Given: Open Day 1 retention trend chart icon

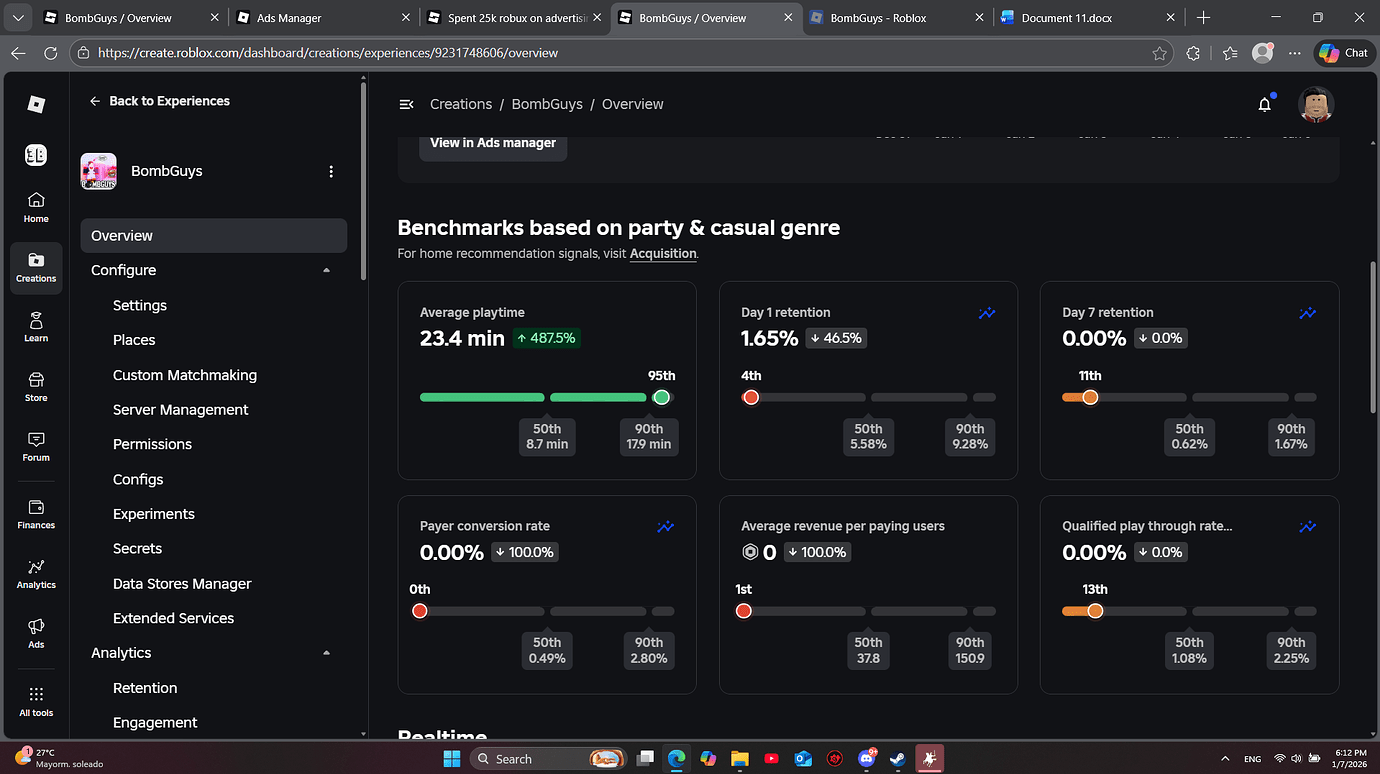Looking at the screenshot, I should [987, 313].
